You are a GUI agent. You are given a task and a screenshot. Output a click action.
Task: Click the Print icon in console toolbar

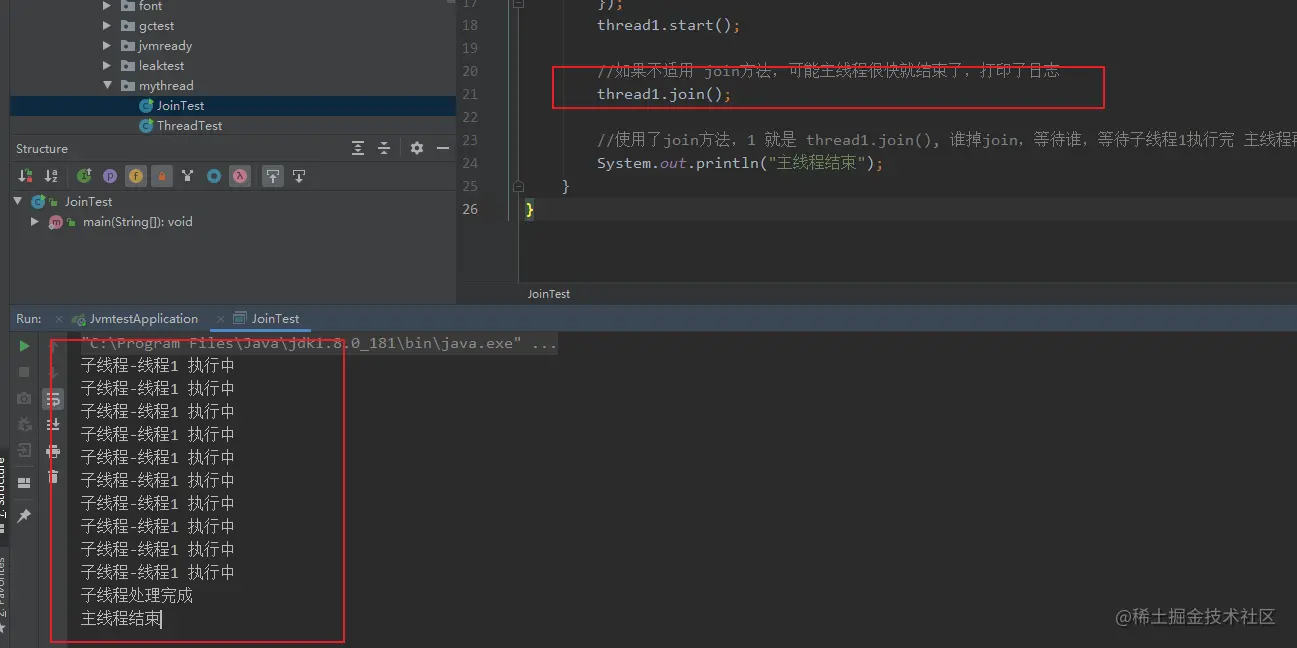tap(53, 451)
